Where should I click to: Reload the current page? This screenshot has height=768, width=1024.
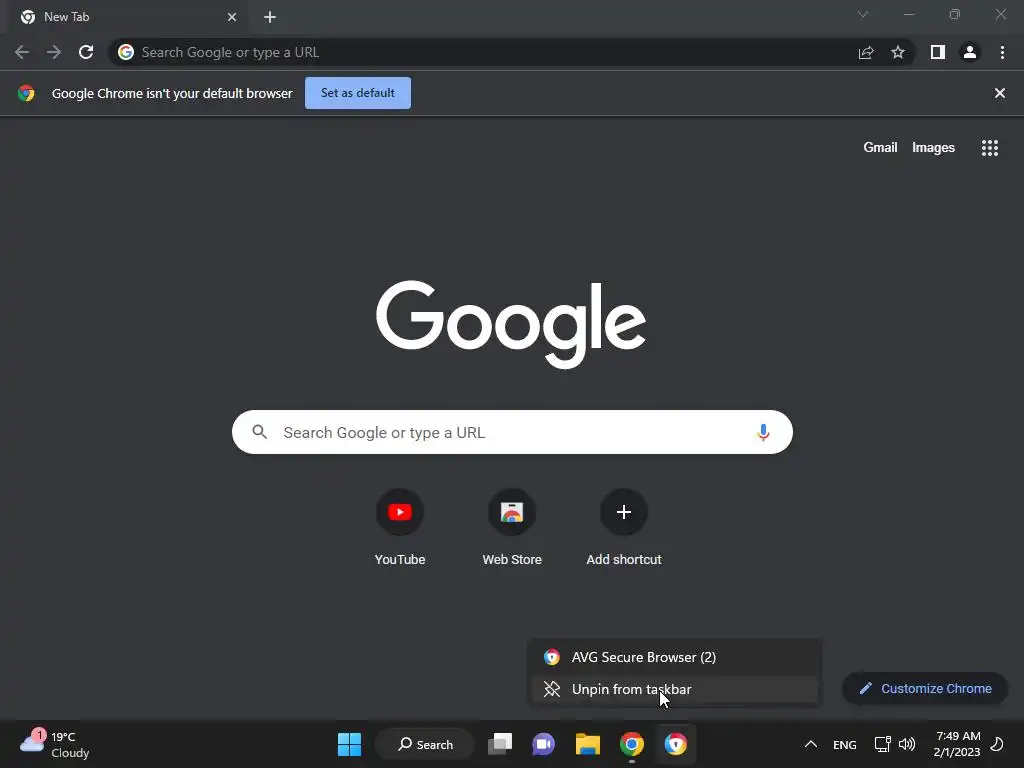coord(86,52)
